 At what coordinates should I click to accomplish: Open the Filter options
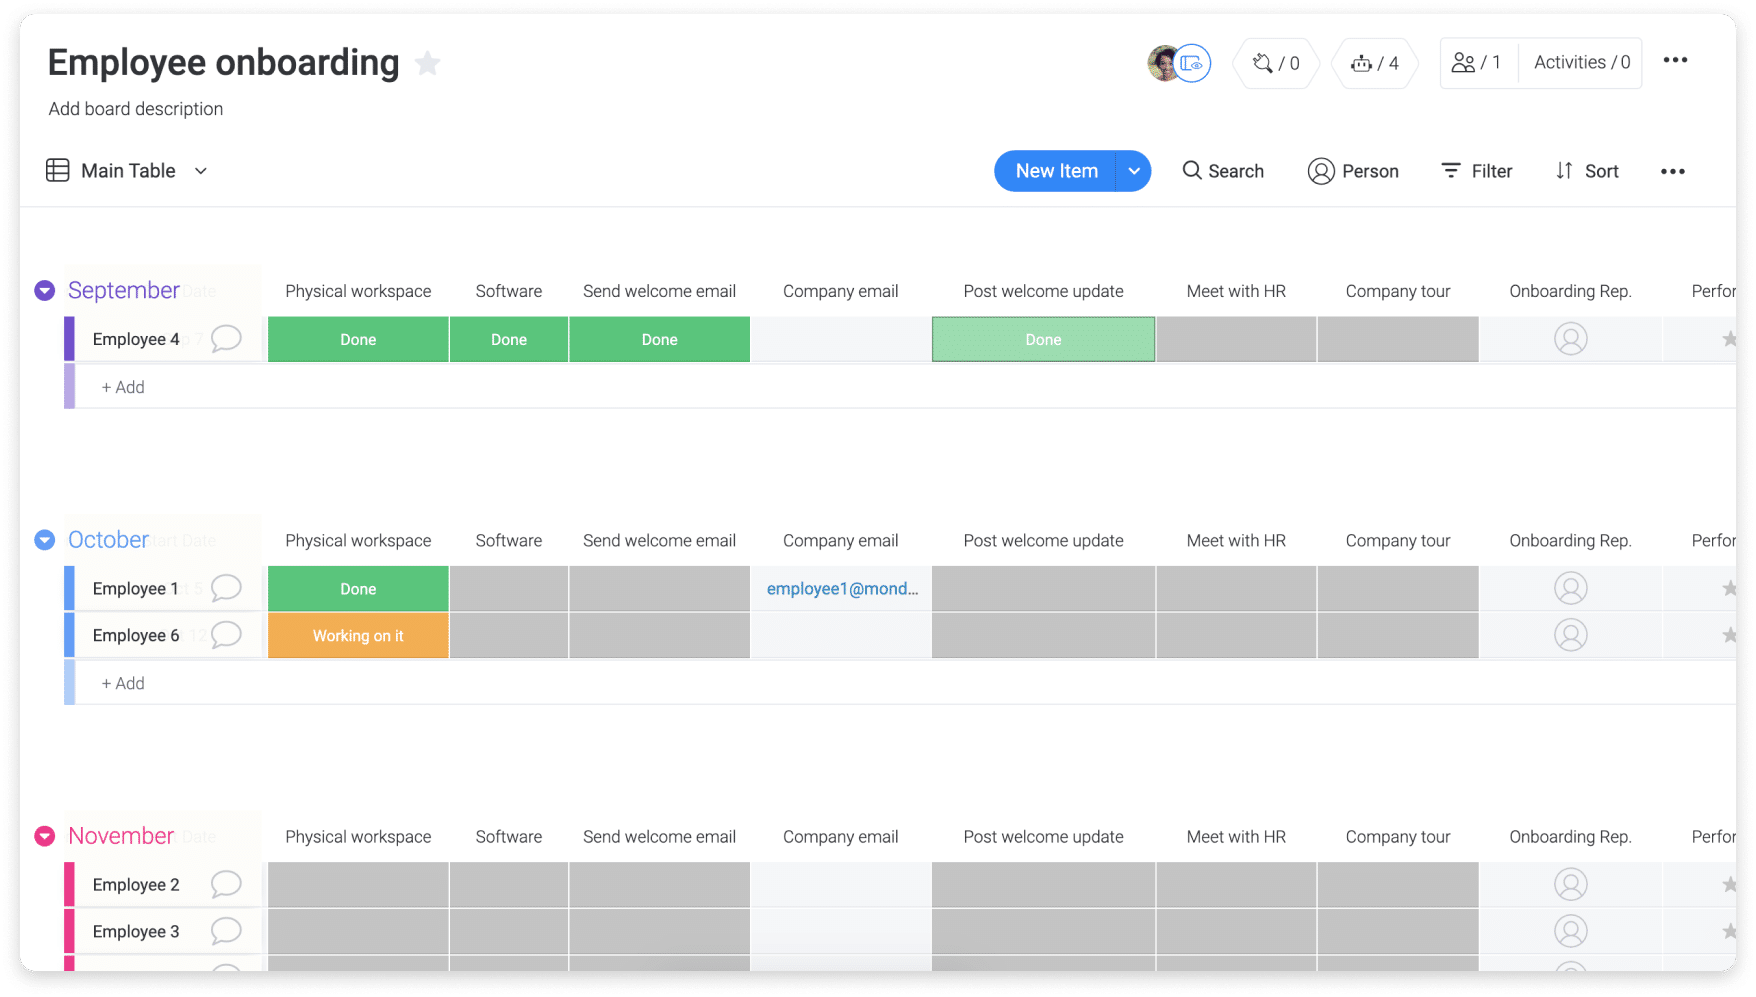click(x=1477, y=171)
